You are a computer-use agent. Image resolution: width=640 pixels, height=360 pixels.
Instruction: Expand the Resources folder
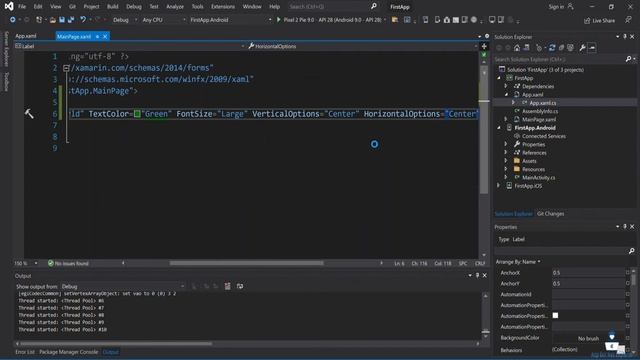point(506,169)
